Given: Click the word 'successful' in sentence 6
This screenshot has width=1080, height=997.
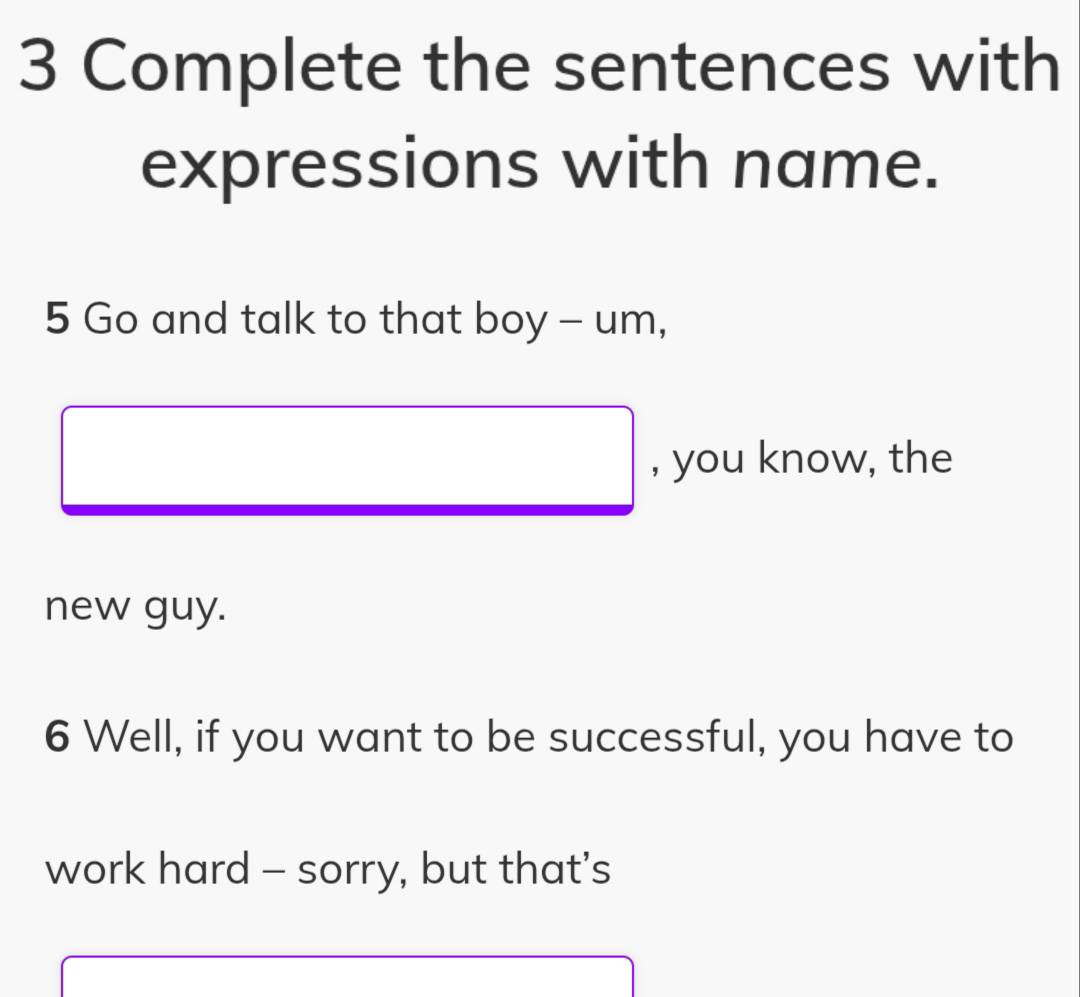Looking at the screenshot, I should tap(659, 738).
